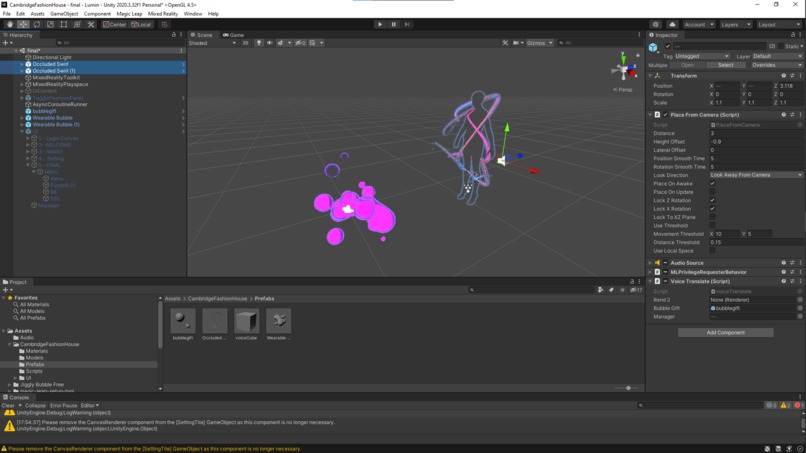Lock the Inspector panel

click(x=792, y=34)
